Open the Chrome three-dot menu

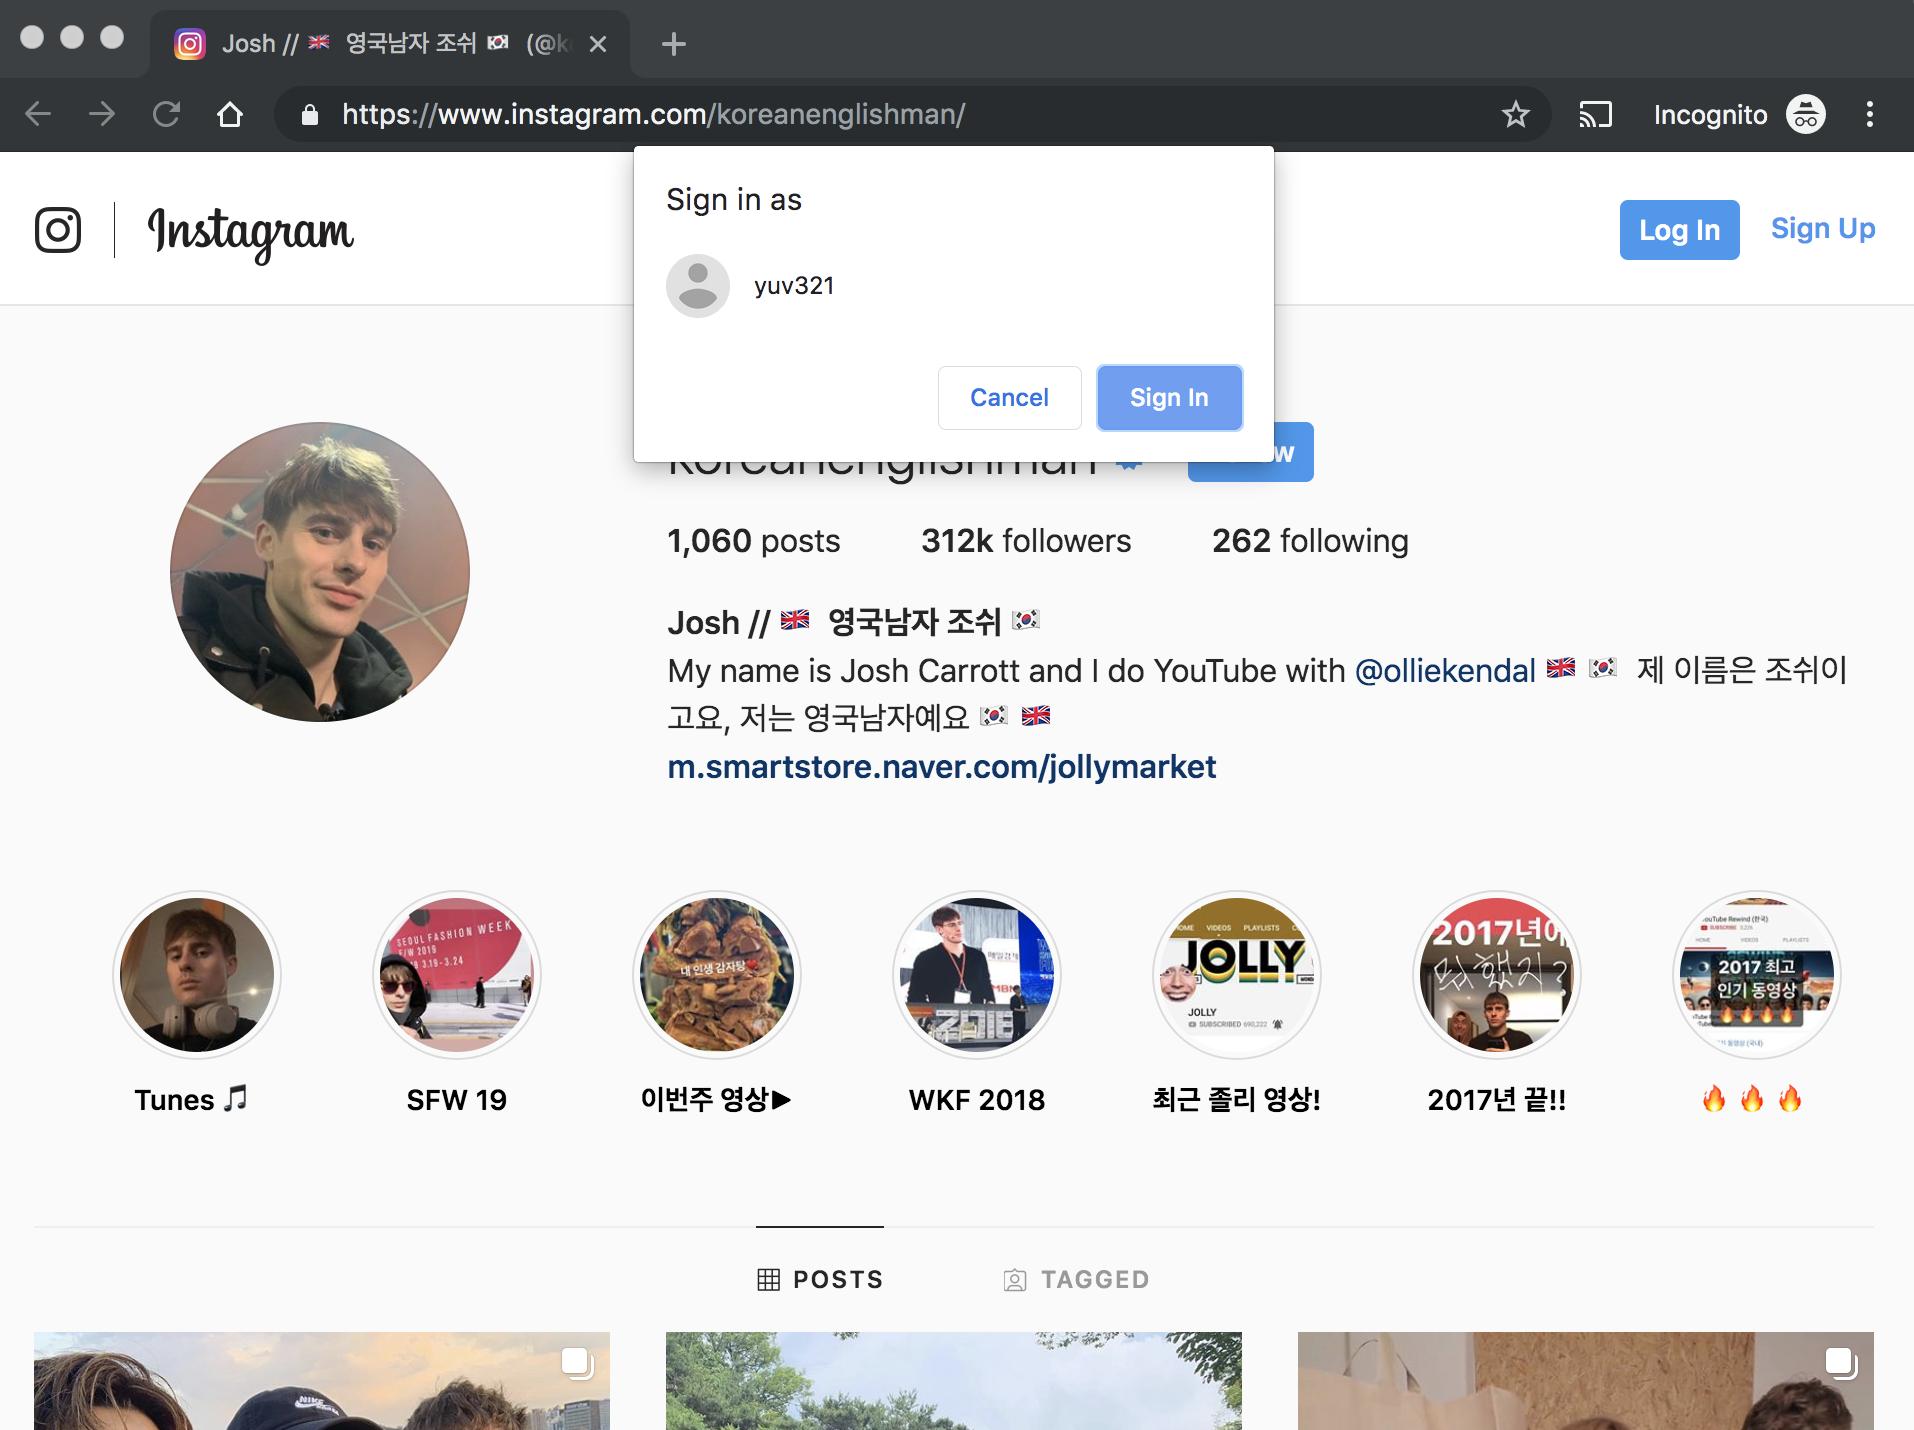click(1869, 114)
